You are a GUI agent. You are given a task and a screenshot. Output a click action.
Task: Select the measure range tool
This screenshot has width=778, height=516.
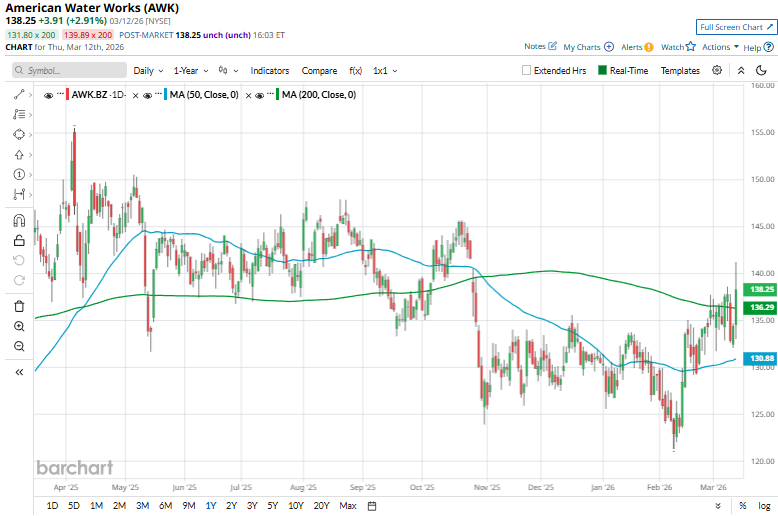(19, 194)
